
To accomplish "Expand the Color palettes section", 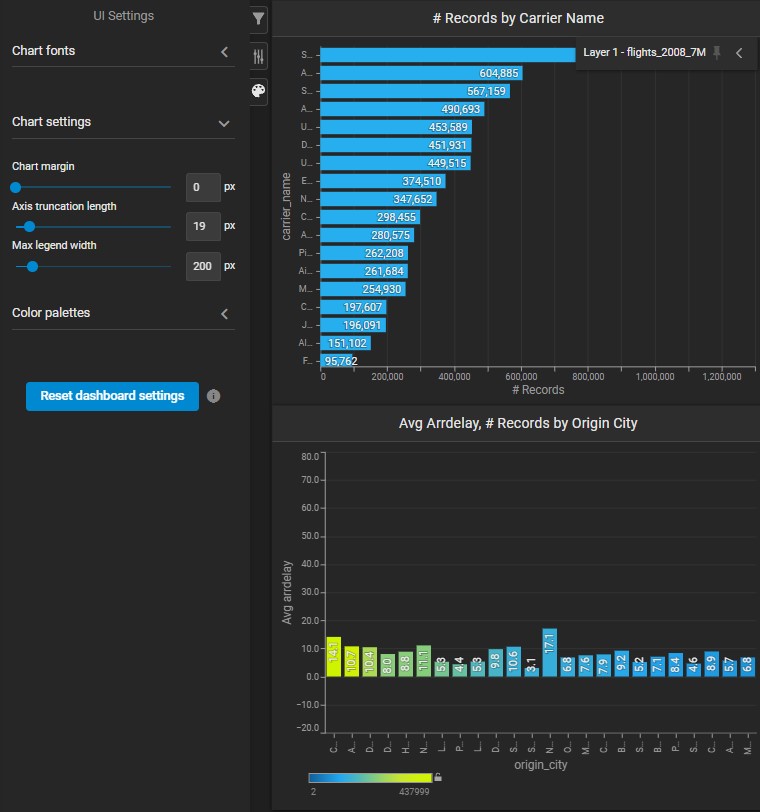I will pos(224,313).
